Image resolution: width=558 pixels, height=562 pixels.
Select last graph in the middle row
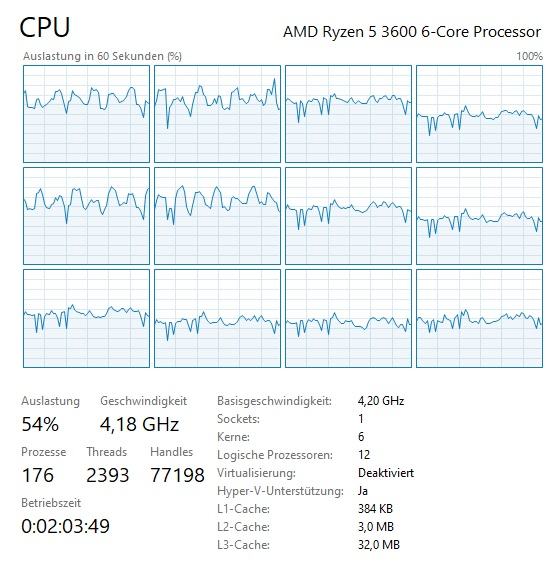[x=480, y=216]
